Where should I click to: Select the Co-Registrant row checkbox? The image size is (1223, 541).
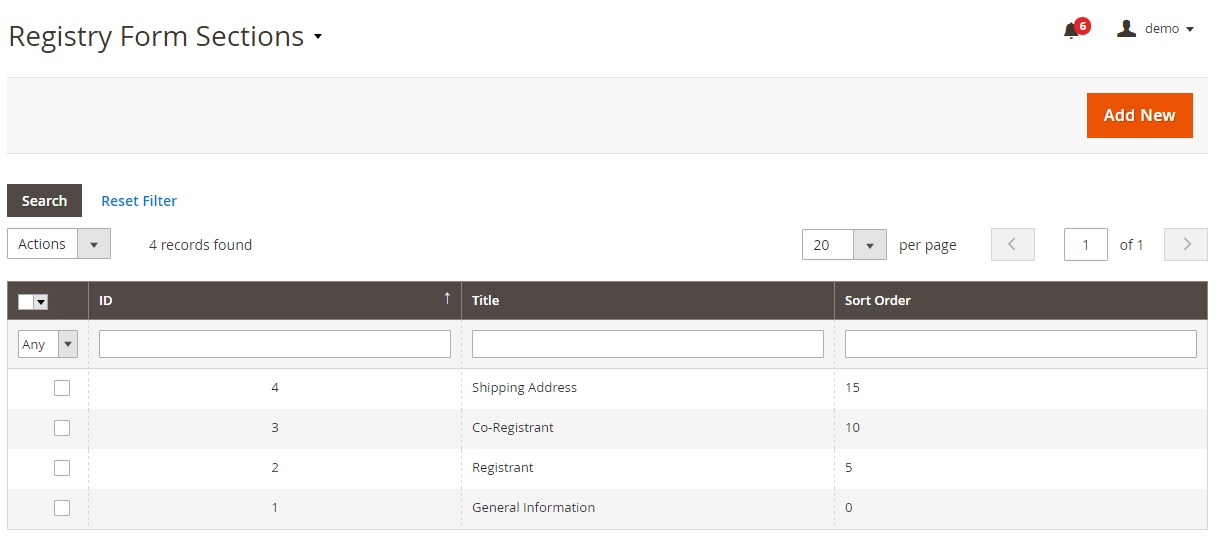(62, 428)
